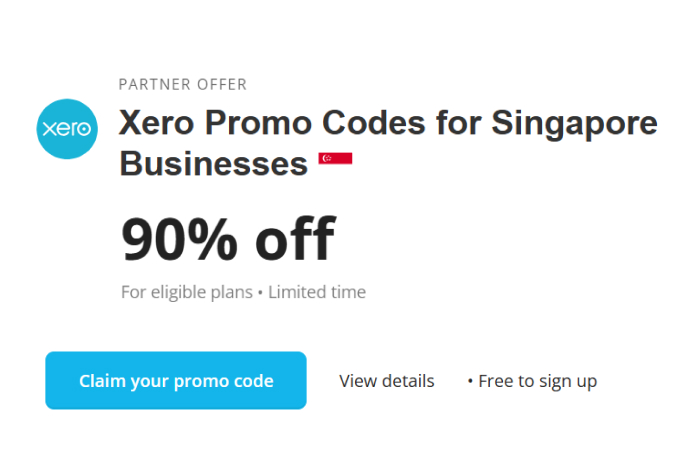Click the Singapore flag icon

pos(335,160)
